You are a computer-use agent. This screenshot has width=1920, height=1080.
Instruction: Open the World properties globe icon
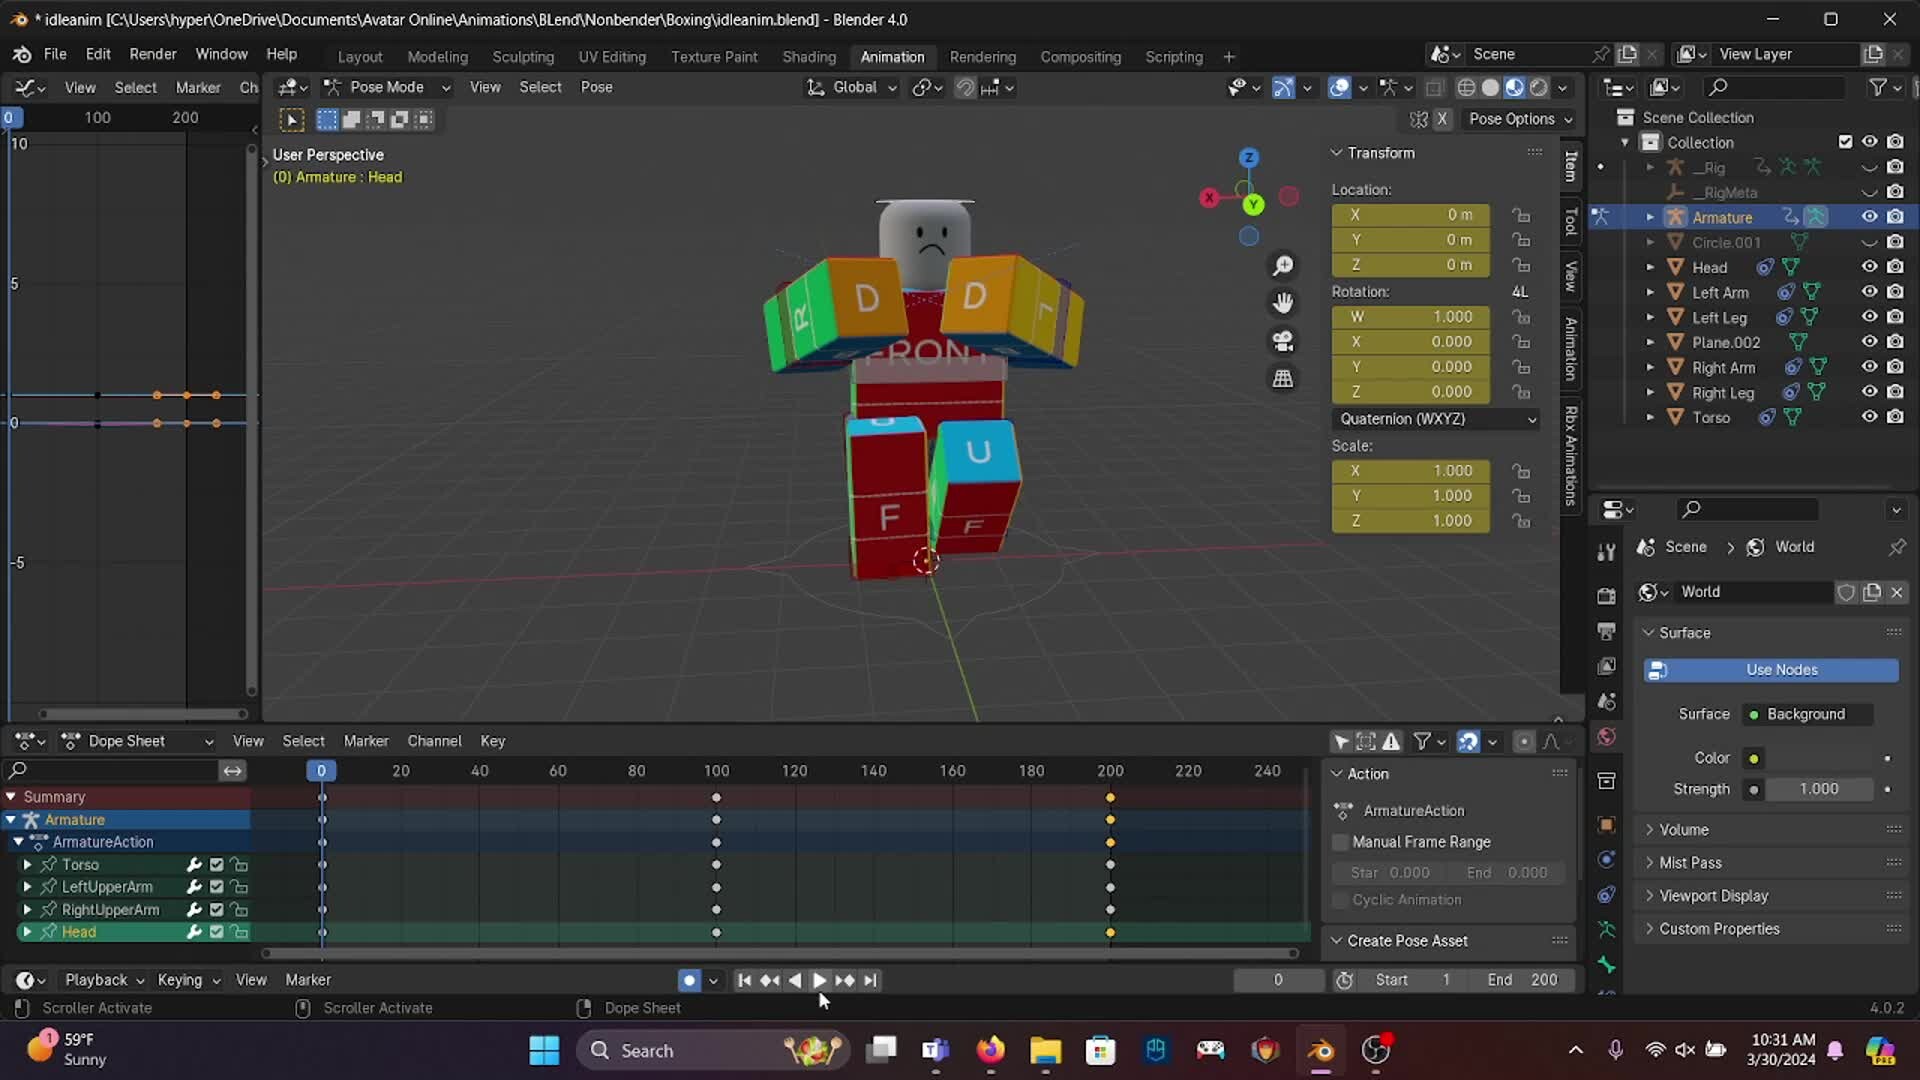[x=1606, y=735]
